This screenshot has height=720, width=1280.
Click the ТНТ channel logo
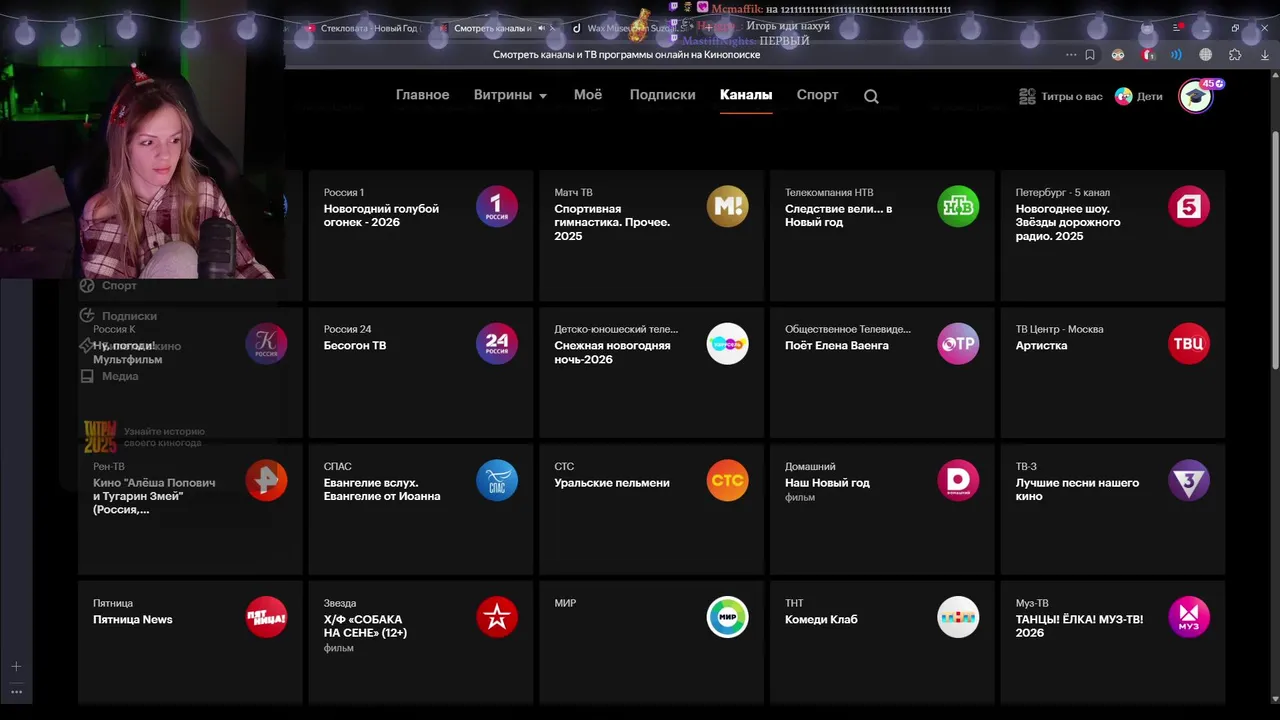coord(958,617)
